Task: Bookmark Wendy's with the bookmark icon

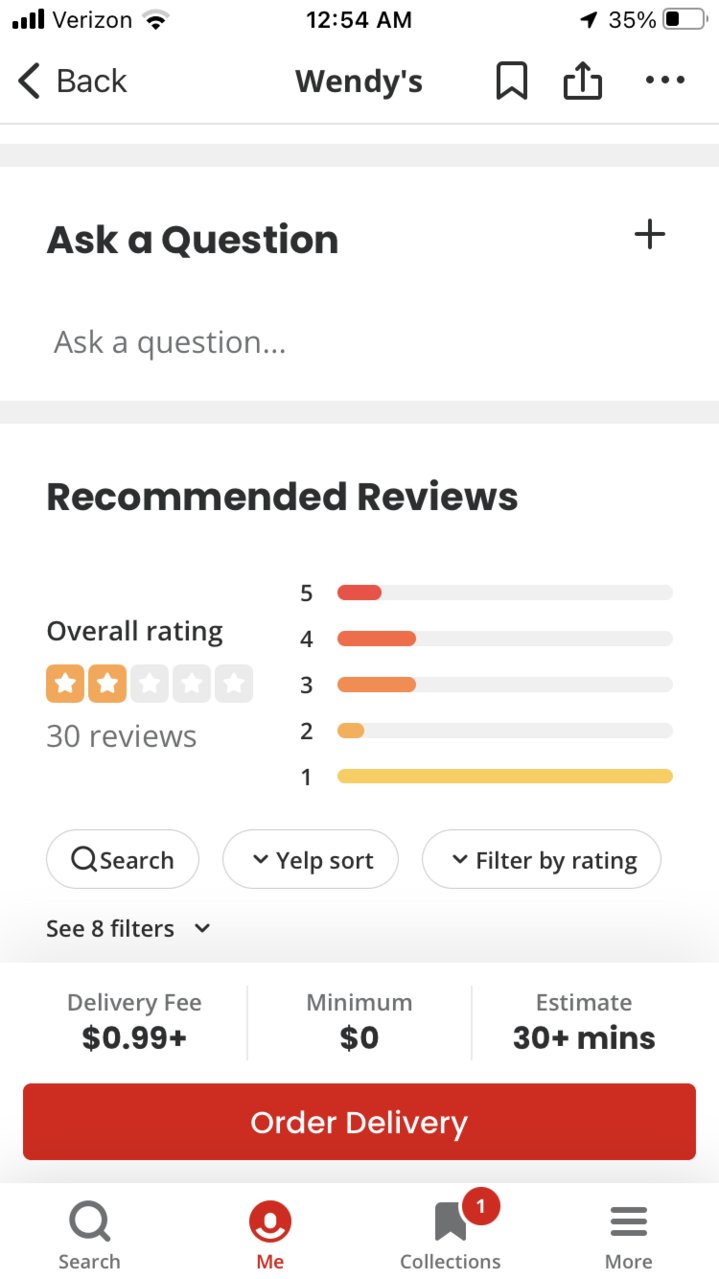Action: pos(511,81)
